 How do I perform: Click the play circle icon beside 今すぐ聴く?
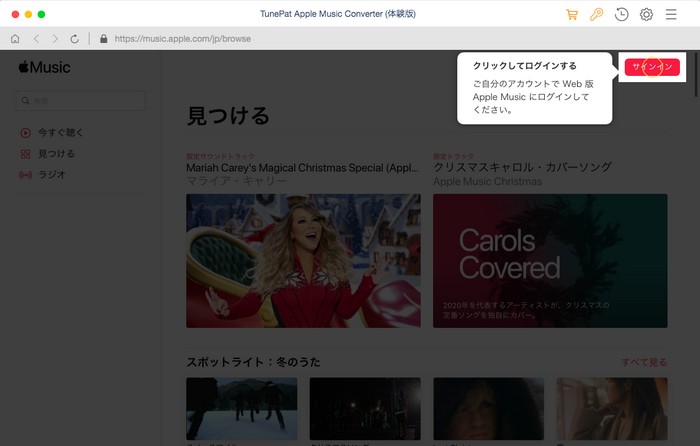25,133
